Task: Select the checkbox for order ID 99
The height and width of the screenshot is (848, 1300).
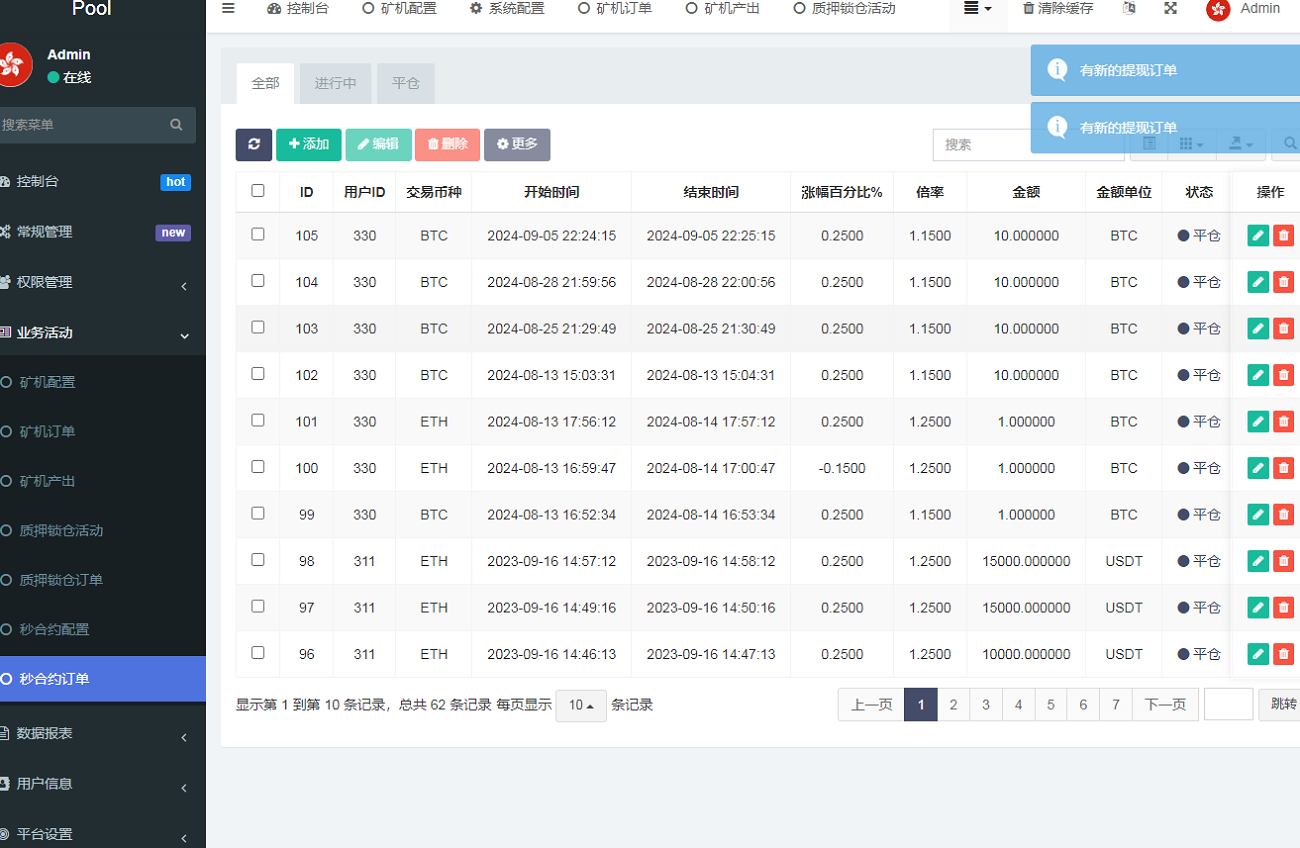Action: click(x=258, y=513)
